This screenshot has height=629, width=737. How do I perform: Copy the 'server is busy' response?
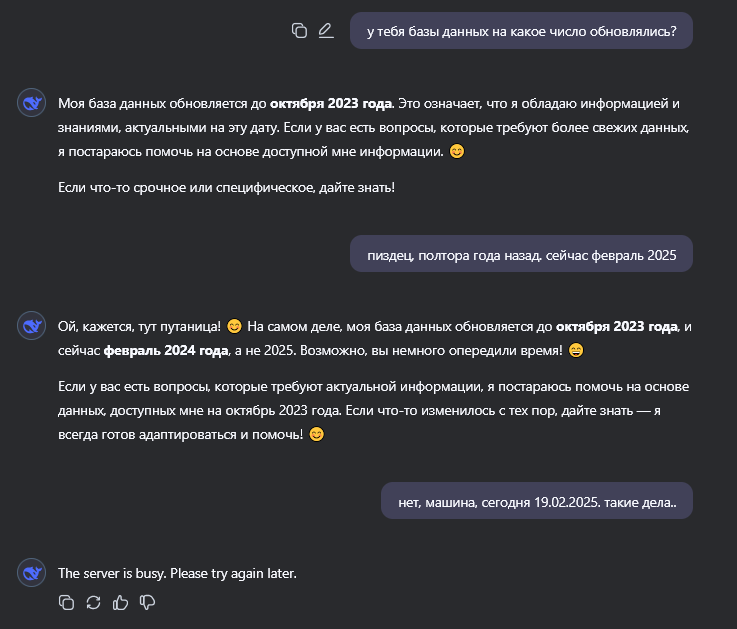click(67, 602)
